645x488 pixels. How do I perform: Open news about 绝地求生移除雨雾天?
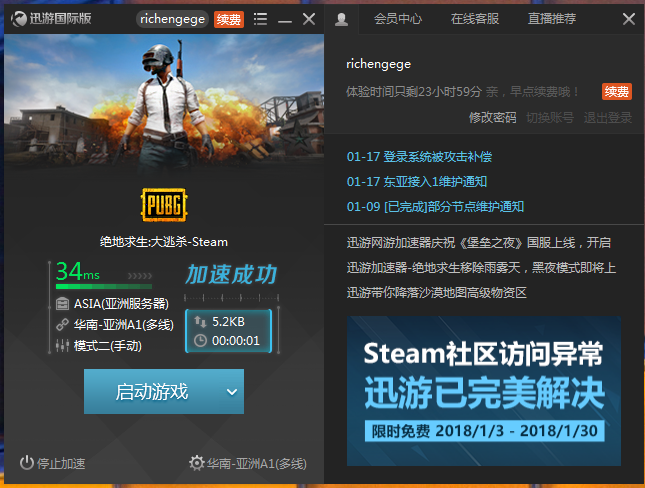[x=481, y=268]
